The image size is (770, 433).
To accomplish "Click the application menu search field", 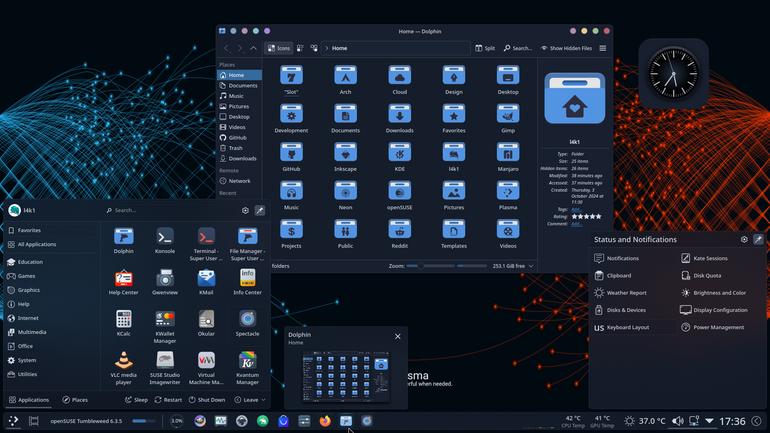I will tap(172, 210).
